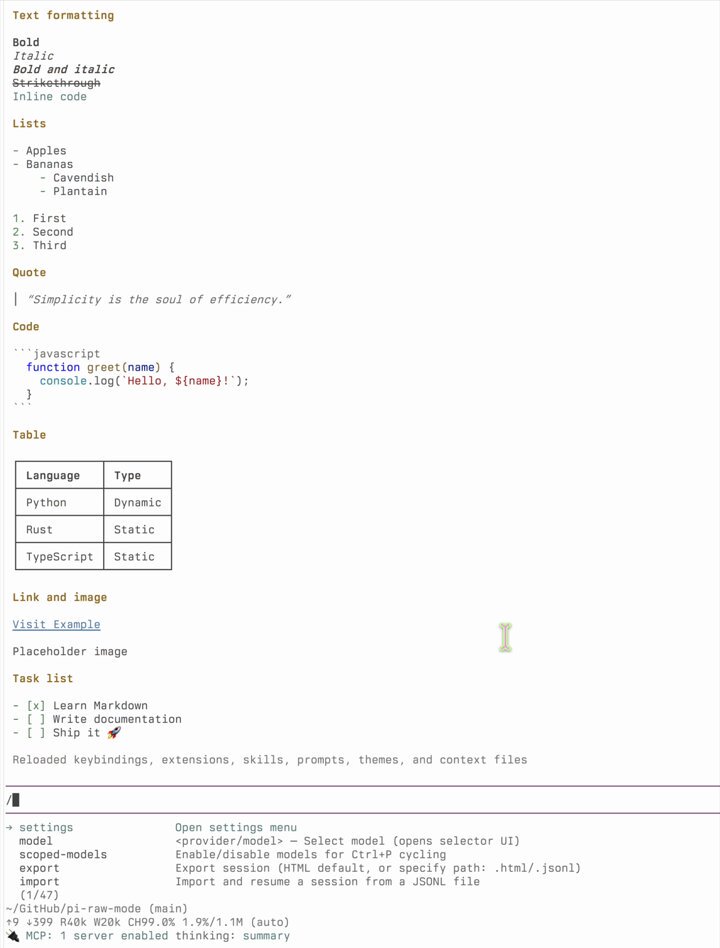Check the Ship it task box

pos(36,732)
